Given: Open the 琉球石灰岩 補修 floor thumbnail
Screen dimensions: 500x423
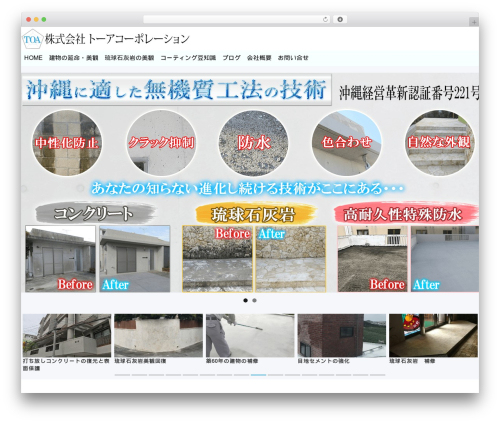Looking at the screenshot, I should click(x=433, y=335).
